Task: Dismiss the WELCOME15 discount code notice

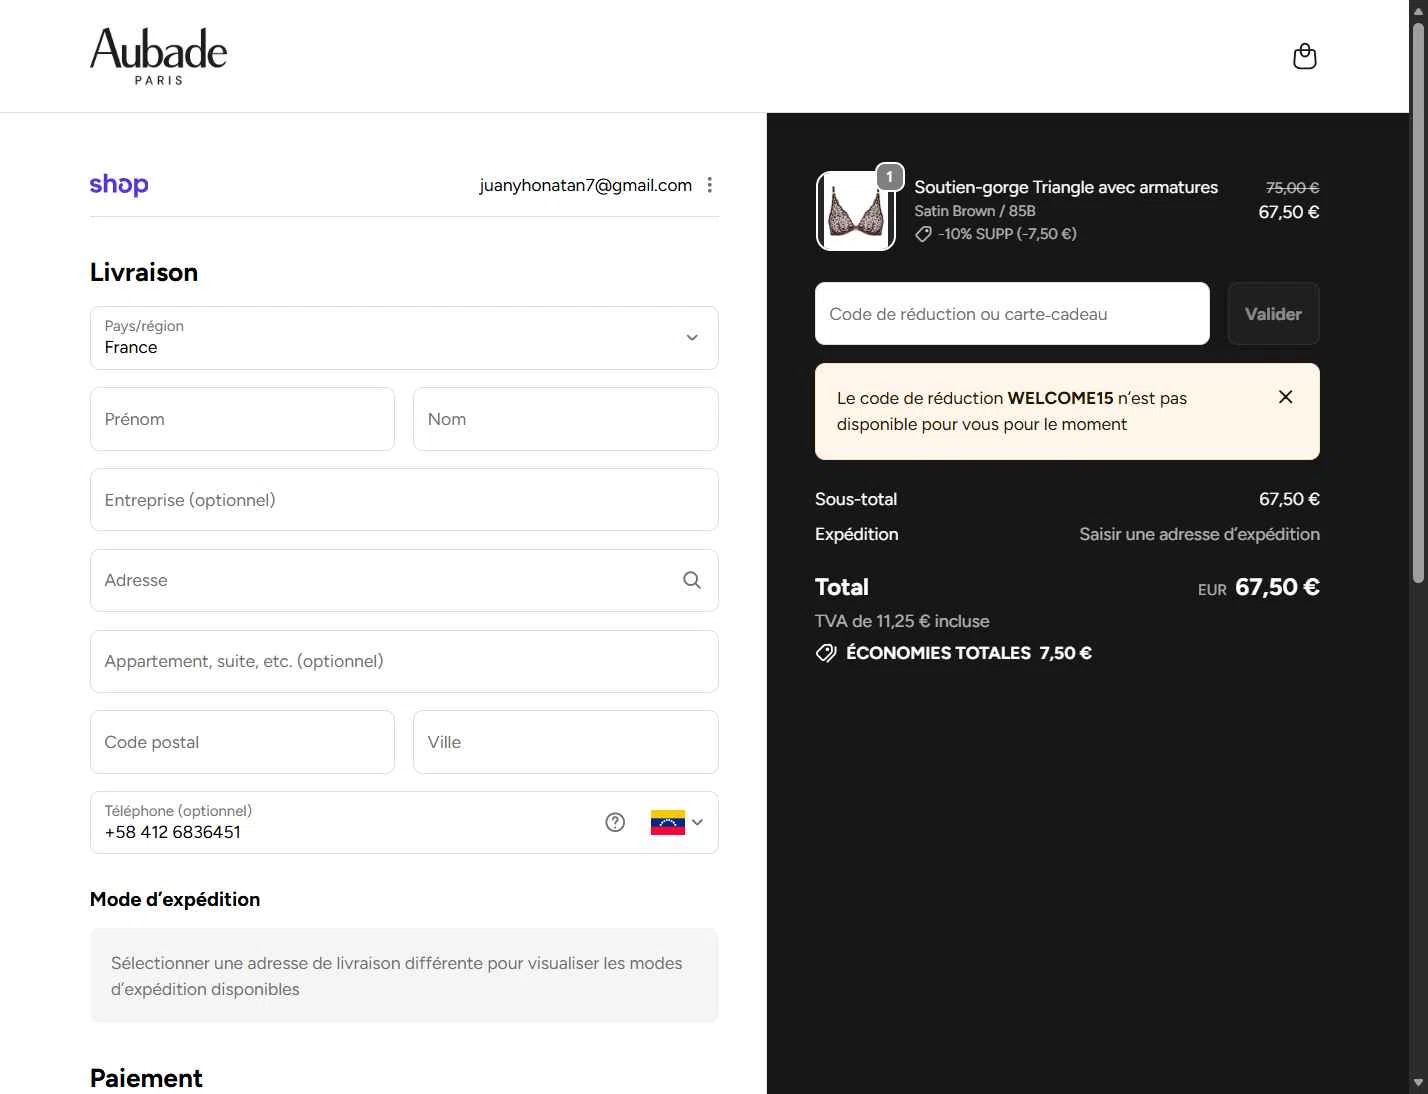Action: [1286, 397]
